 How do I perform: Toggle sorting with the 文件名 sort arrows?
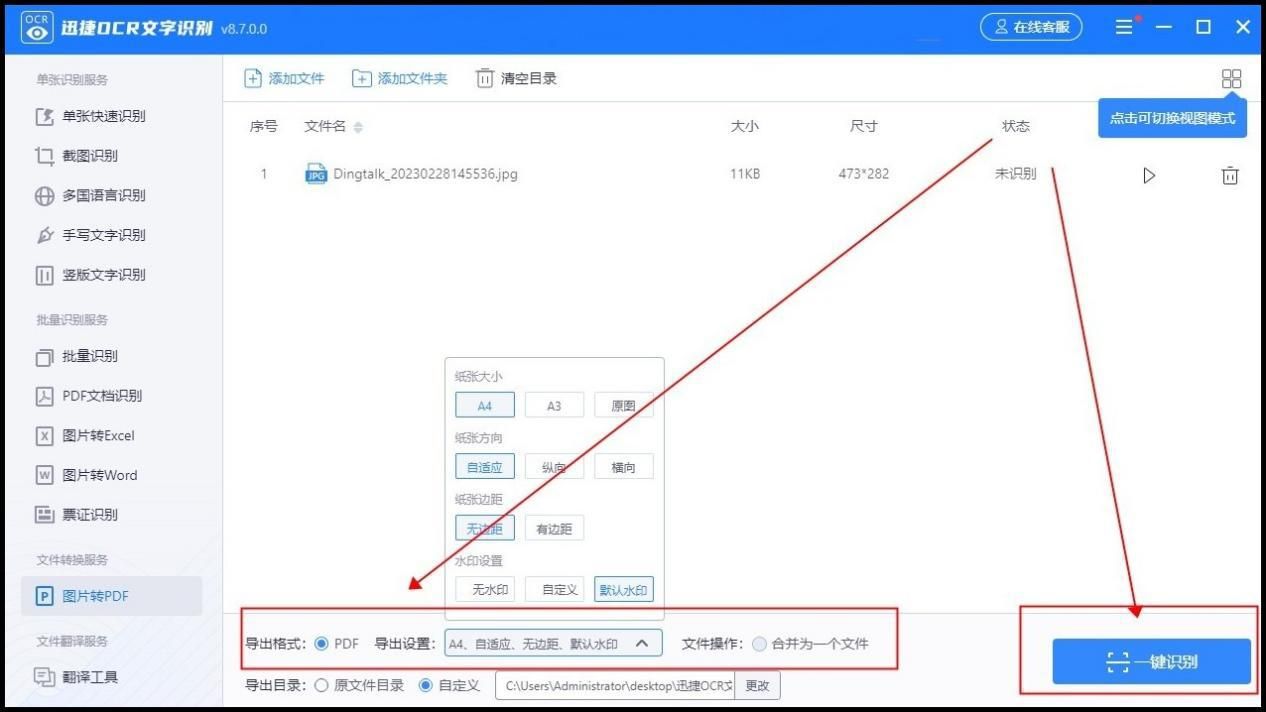pos(356,127)
